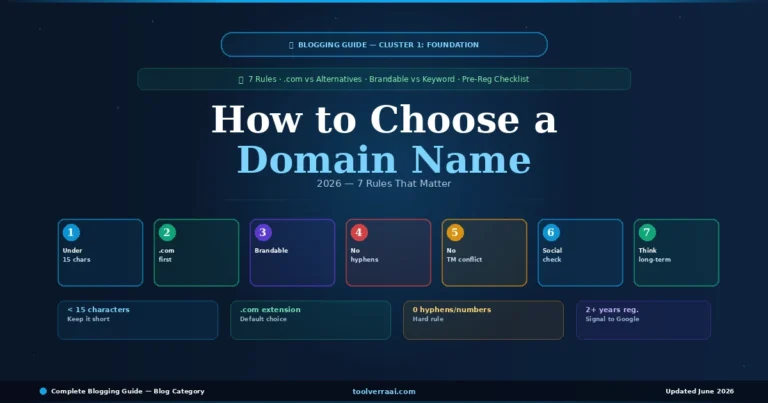This screenshot has width=768, height=403.
Task: Click the blue number 6 circle
Action: [551, 233]
